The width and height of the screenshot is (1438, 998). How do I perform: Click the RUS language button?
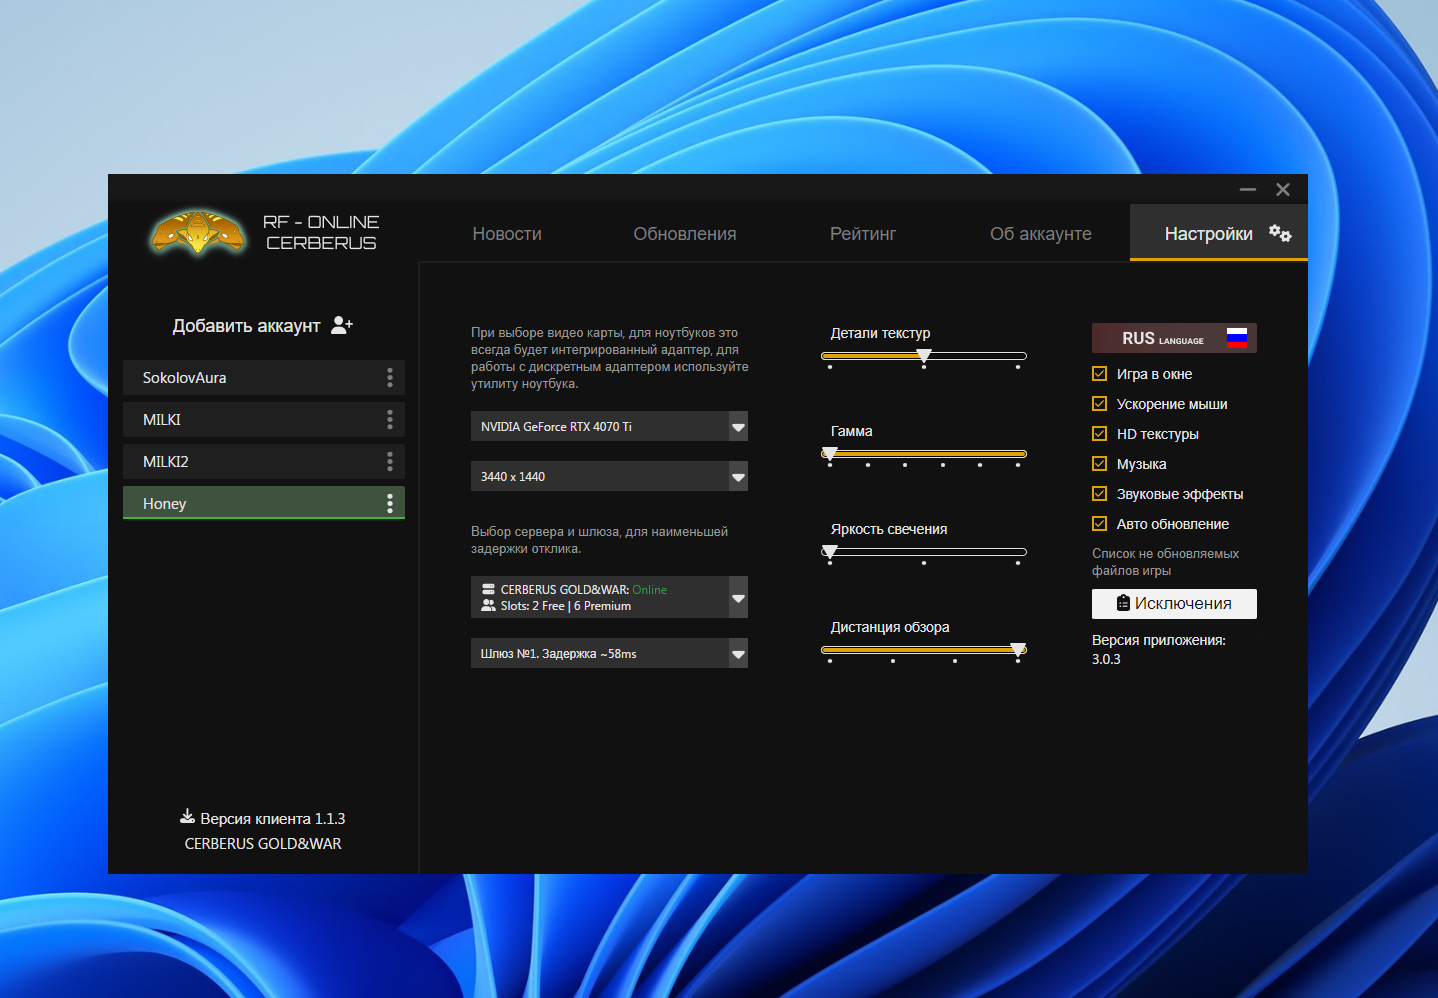coord(1174,338)
